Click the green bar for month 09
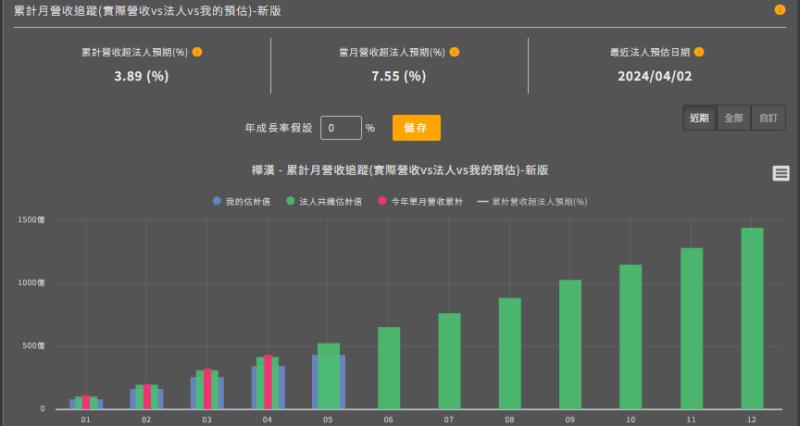 pos(570,344)
